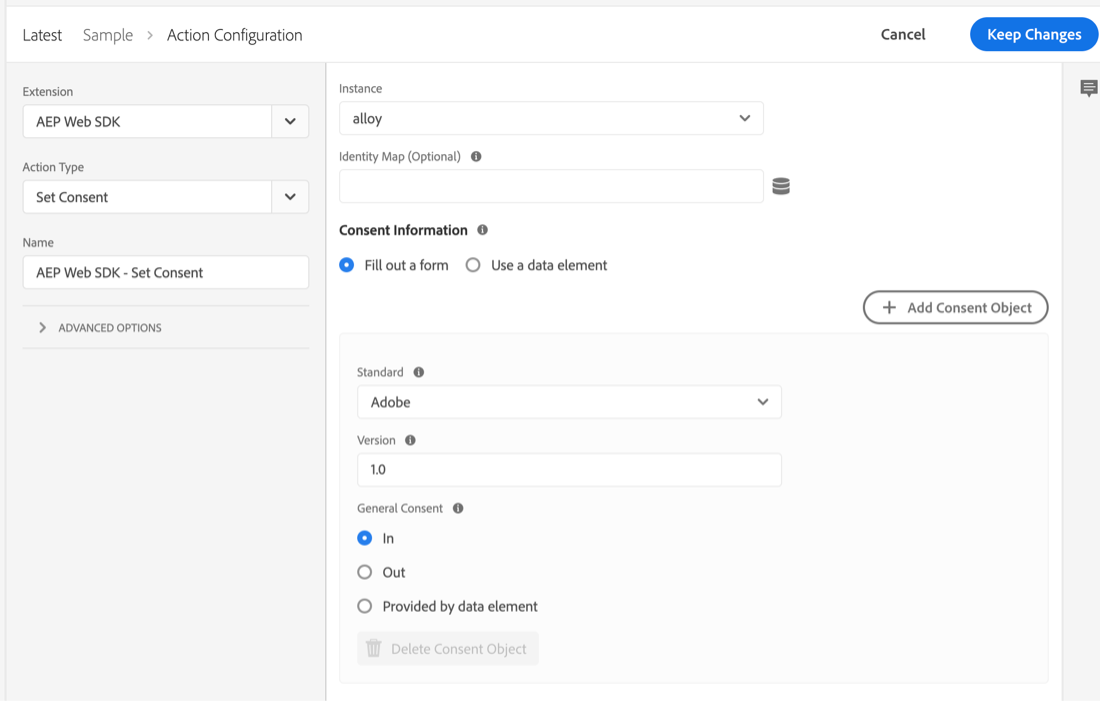Click the Version info icon
The height and width of the screenshot is (705, 1100).
pos(410,440)
